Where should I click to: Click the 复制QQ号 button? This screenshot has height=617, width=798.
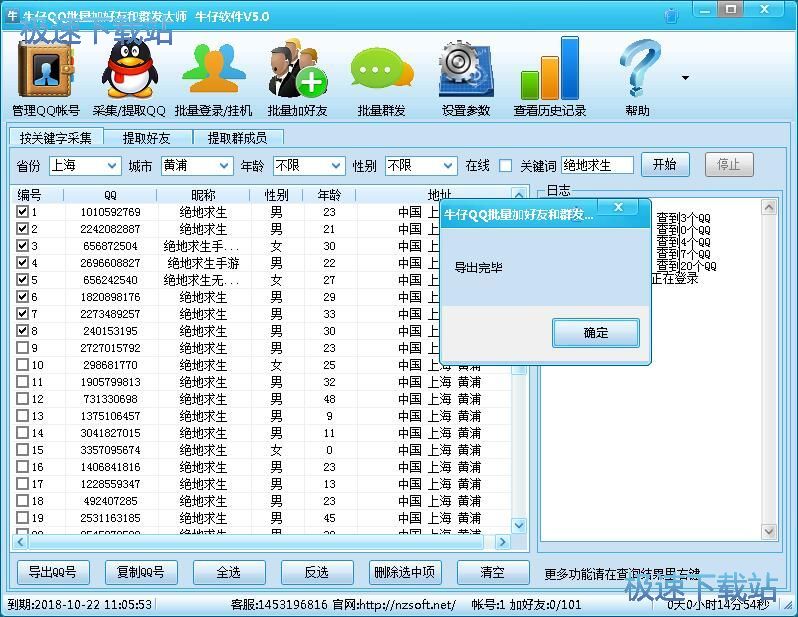[141, 572]
